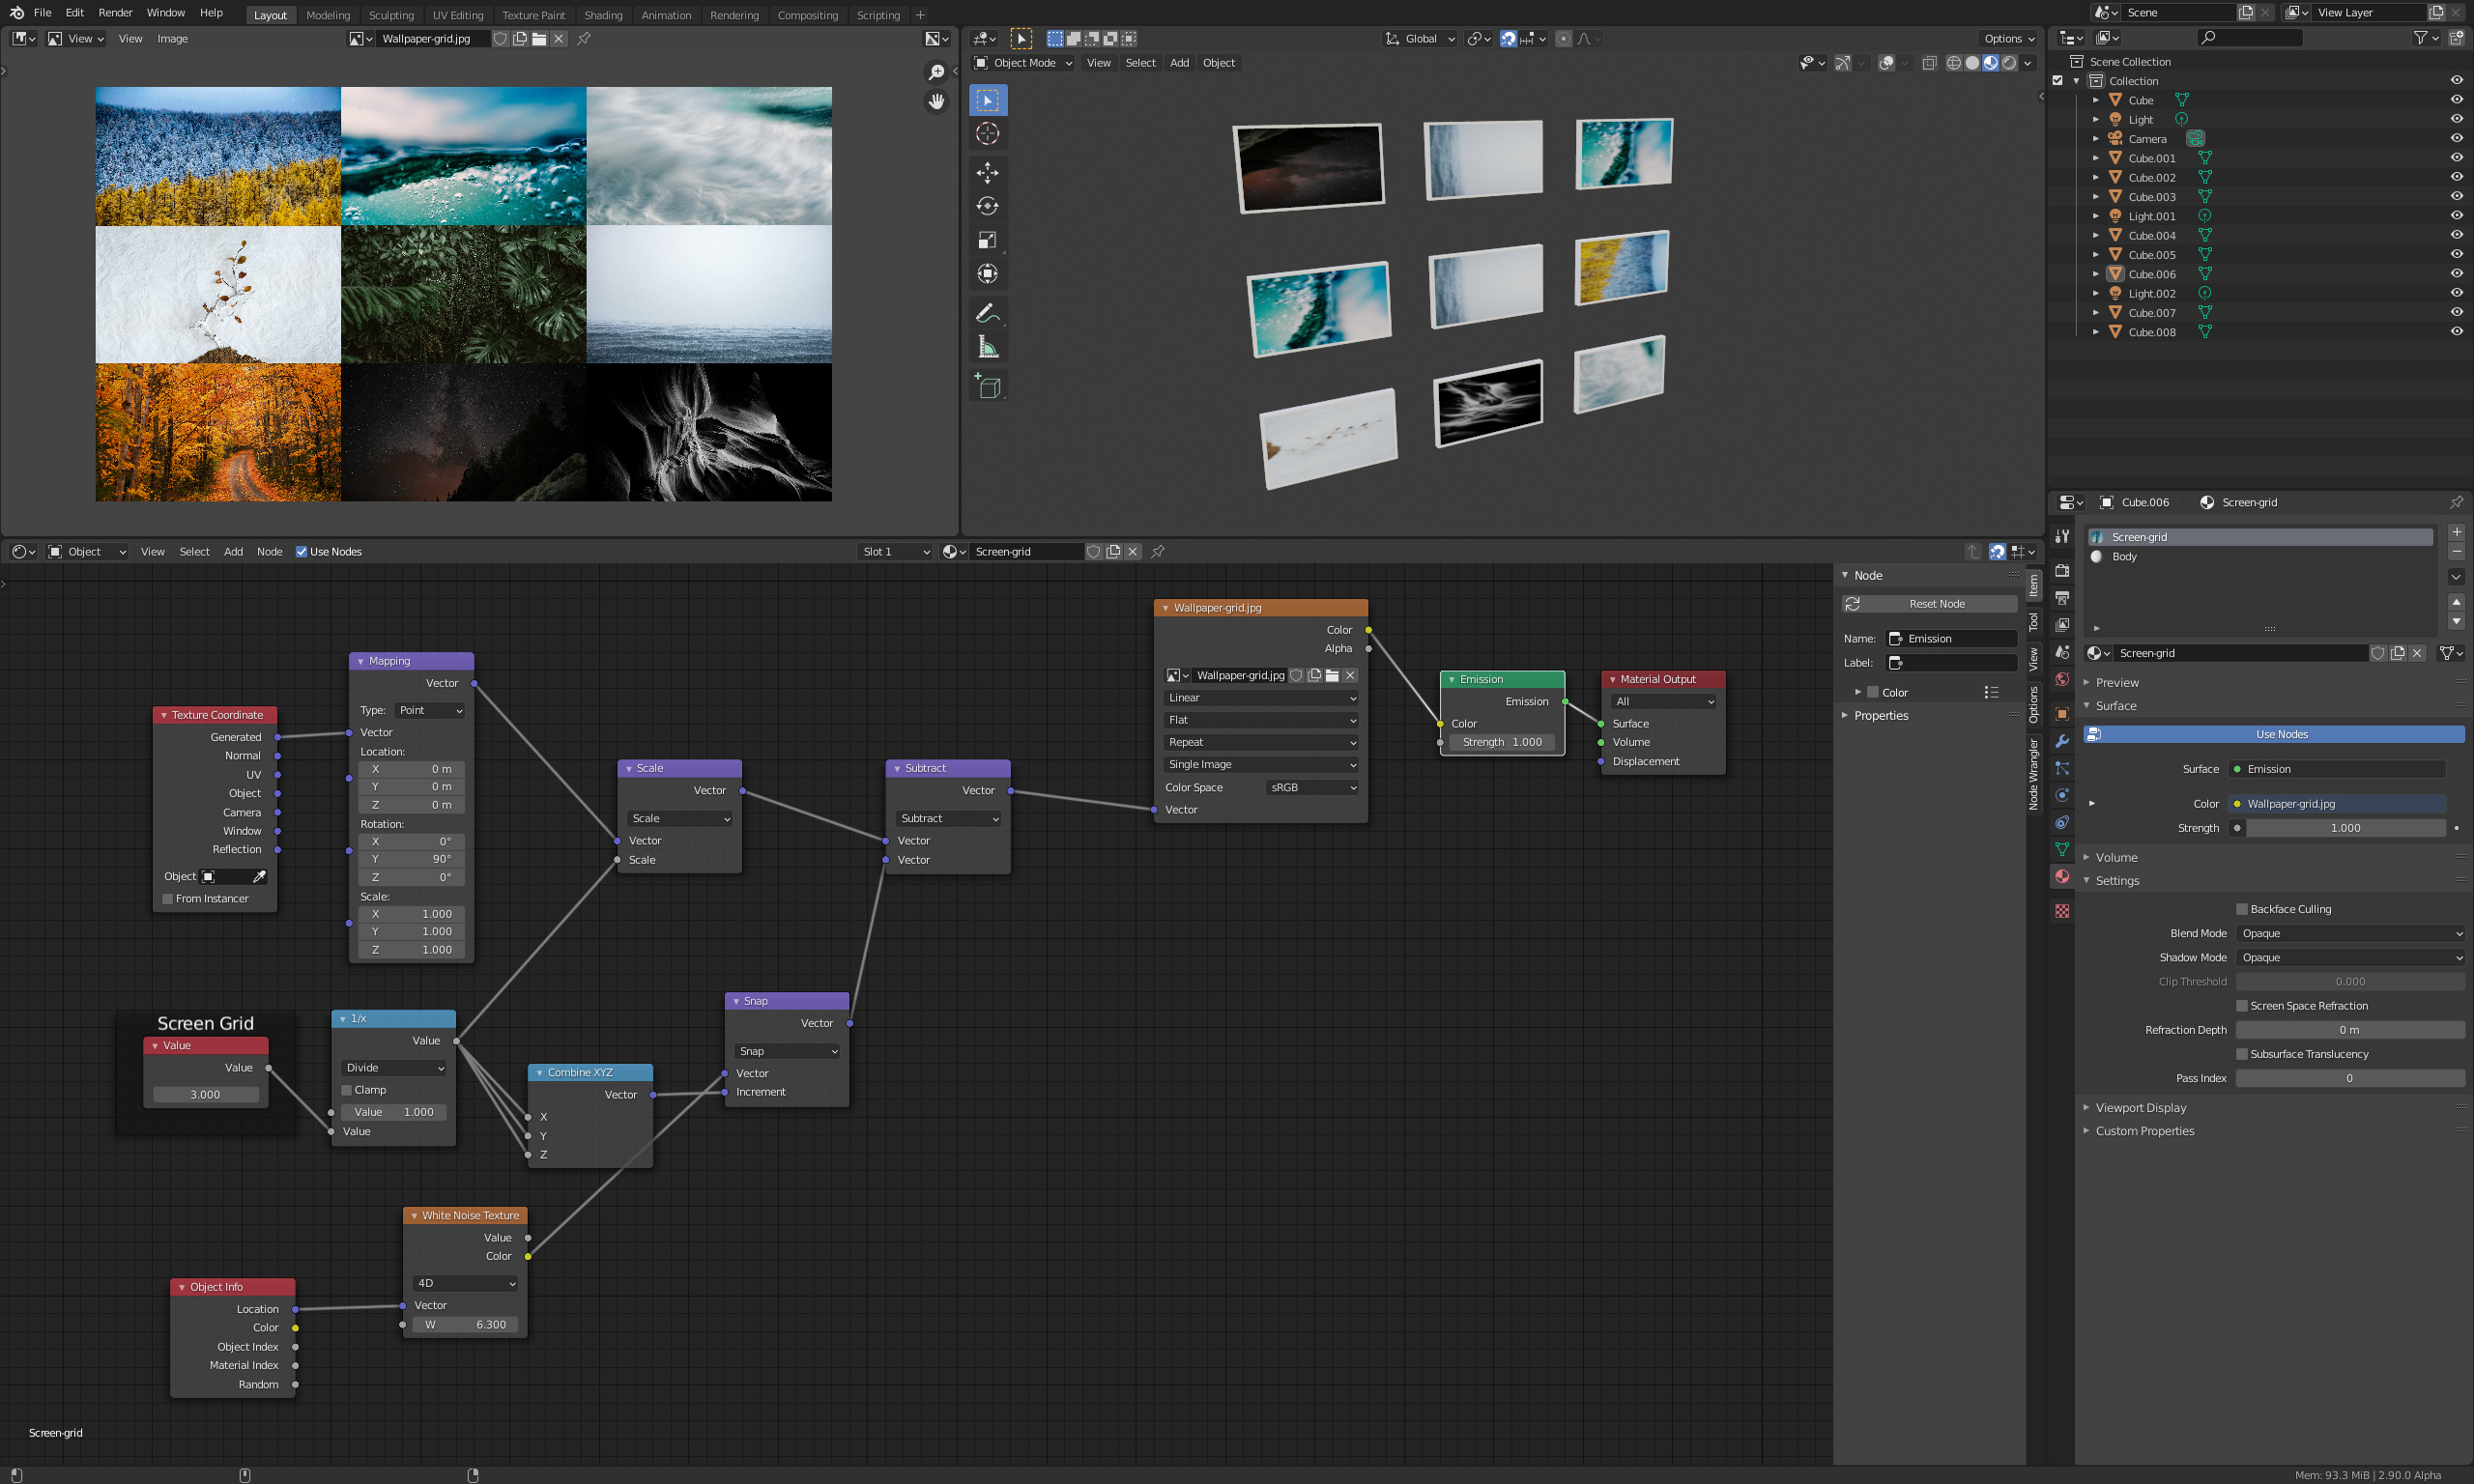Hide Cube.003 with its eye icon
2474x1484 pixels.
point(2456,196)
